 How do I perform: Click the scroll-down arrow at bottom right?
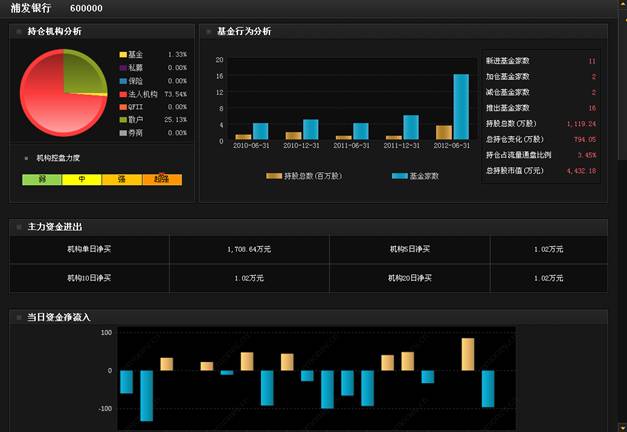(622, 427)
